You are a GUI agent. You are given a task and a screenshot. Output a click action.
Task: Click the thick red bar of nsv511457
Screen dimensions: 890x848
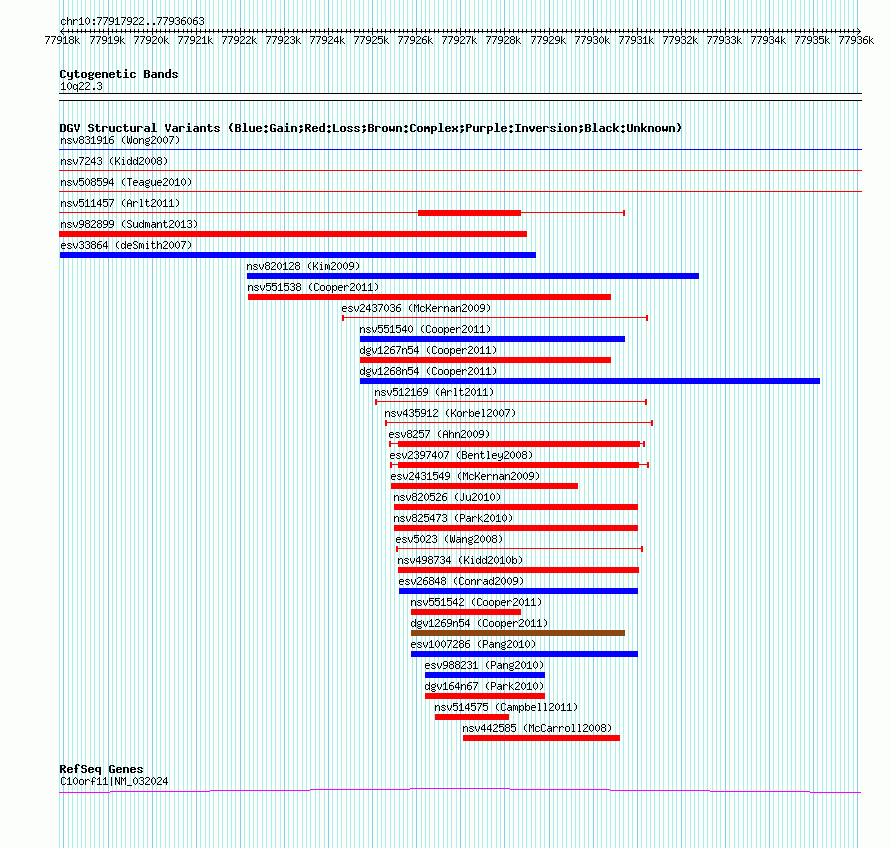[x=469, y=213]
